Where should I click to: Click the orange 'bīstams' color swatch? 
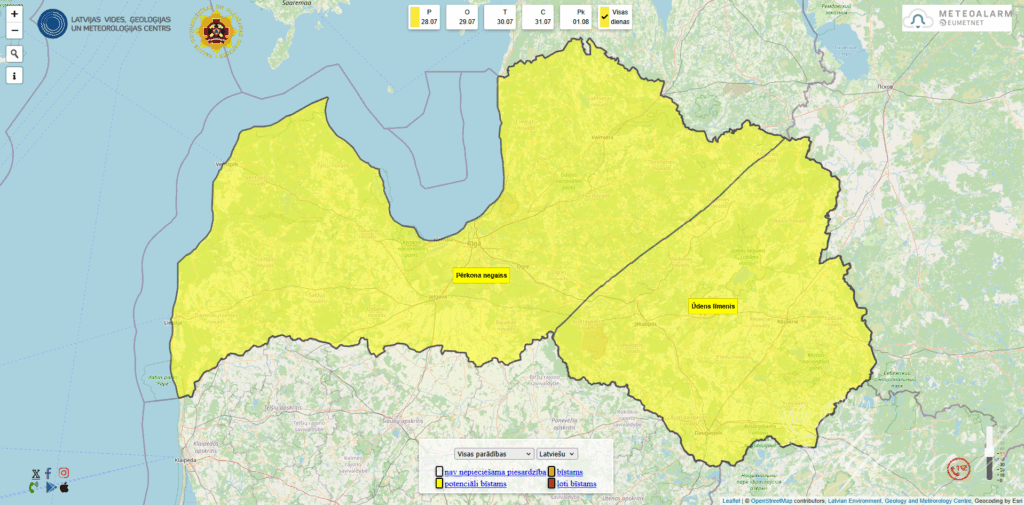551,471
